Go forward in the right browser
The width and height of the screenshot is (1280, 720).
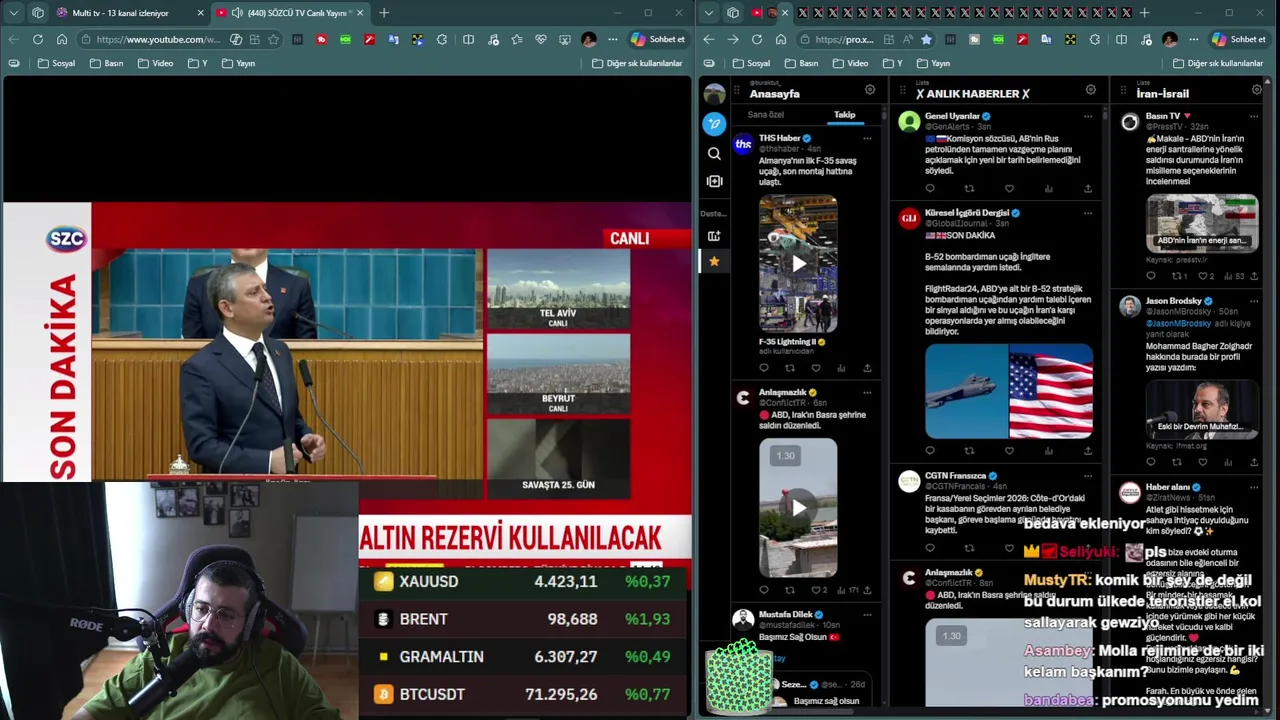[733, 39]
